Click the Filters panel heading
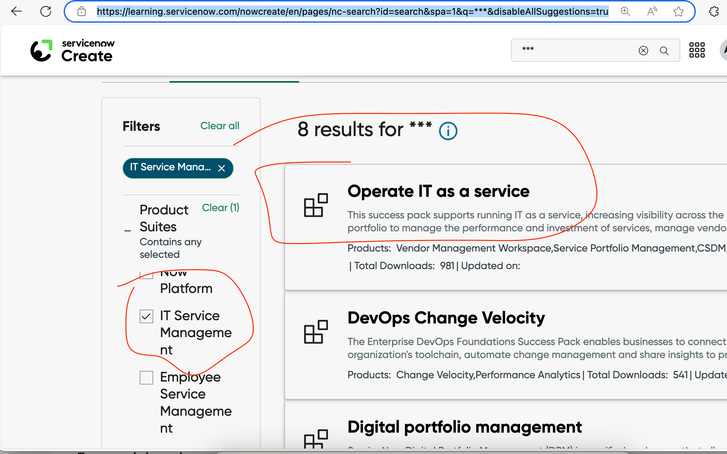The width and height of the screenshot is (727, 454). click(141, 126)
